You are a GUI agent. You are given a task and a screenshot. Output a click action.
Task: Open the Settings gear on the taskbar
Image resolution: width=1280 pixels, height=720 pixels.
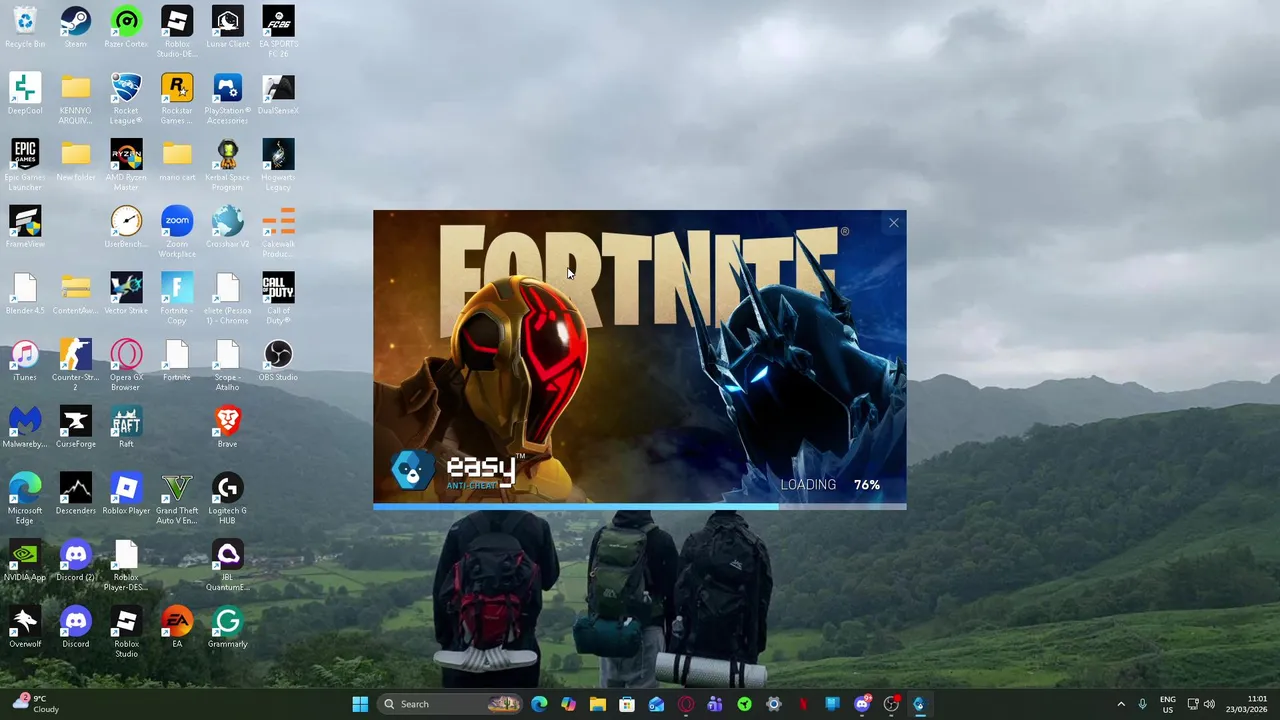click(x=774, y=704)
